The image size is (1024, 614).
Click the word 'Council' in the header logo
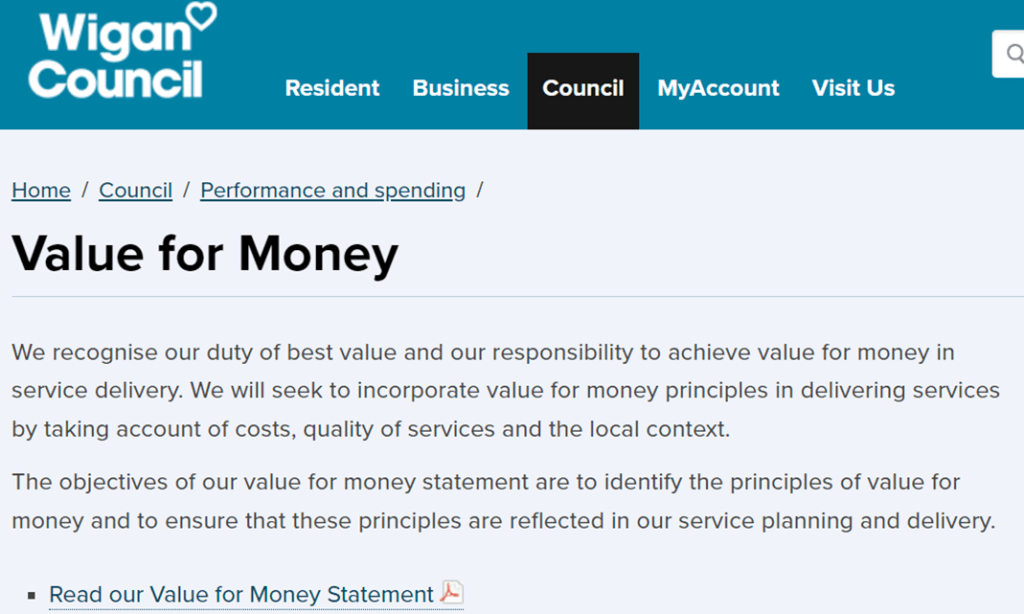pyautogui.click(x=115, y=78)
